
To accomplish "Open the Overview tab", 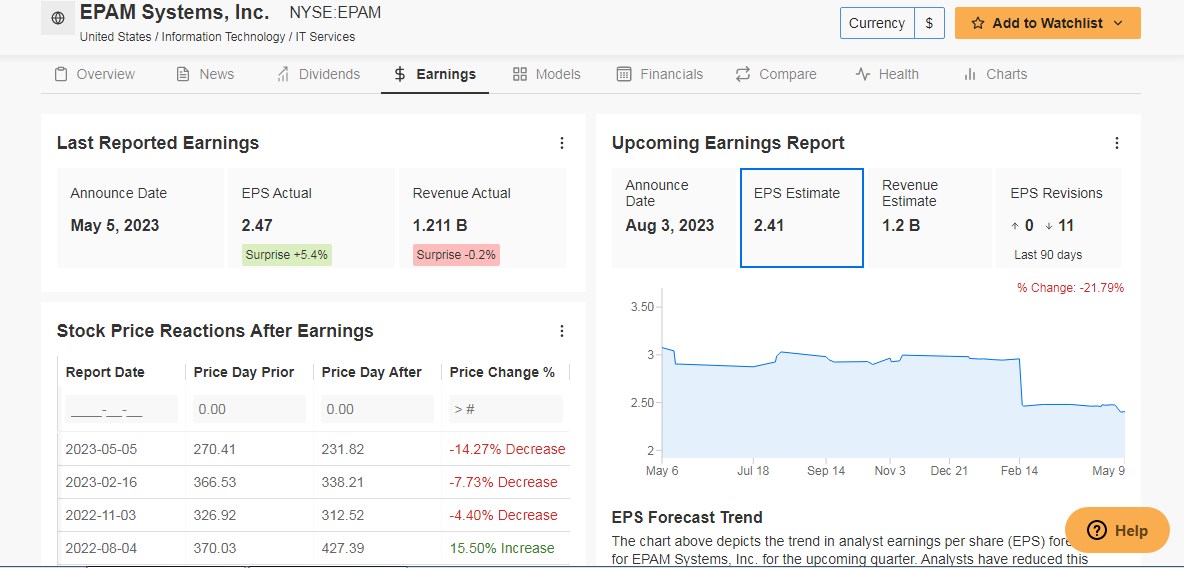I will pos(95,74).
